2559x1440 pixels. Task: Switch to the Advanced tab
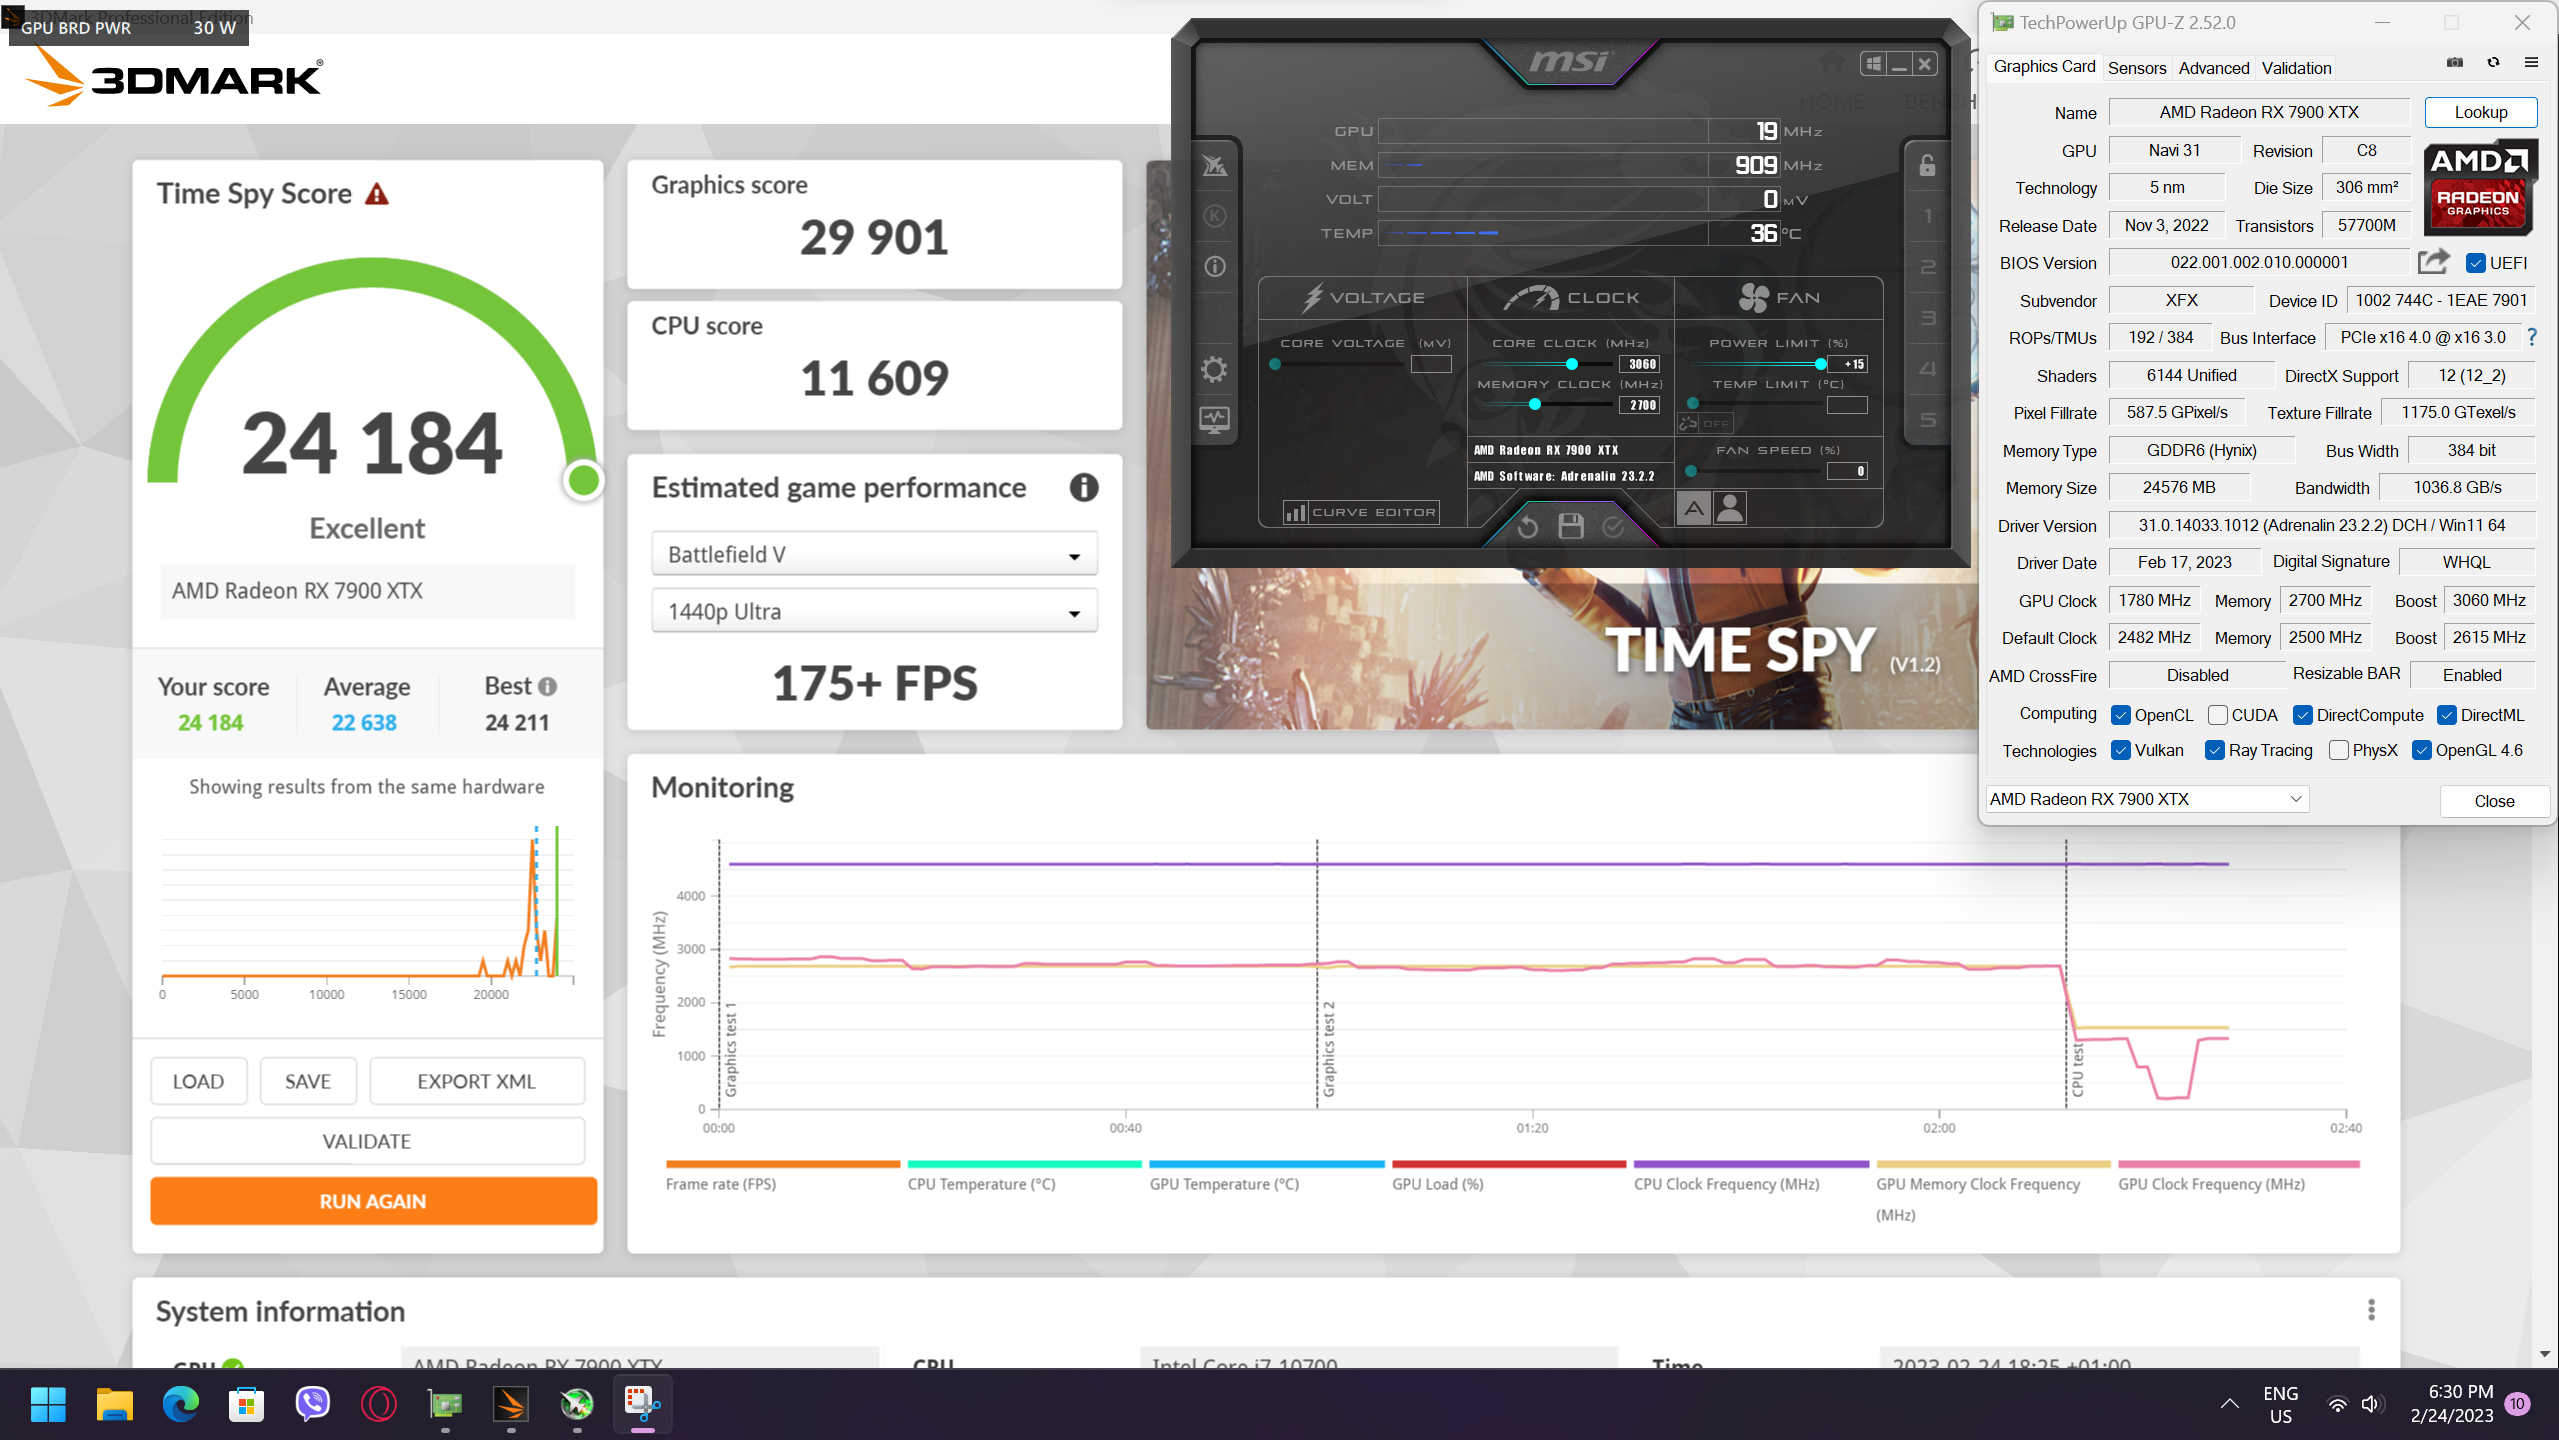[2213, 68]
